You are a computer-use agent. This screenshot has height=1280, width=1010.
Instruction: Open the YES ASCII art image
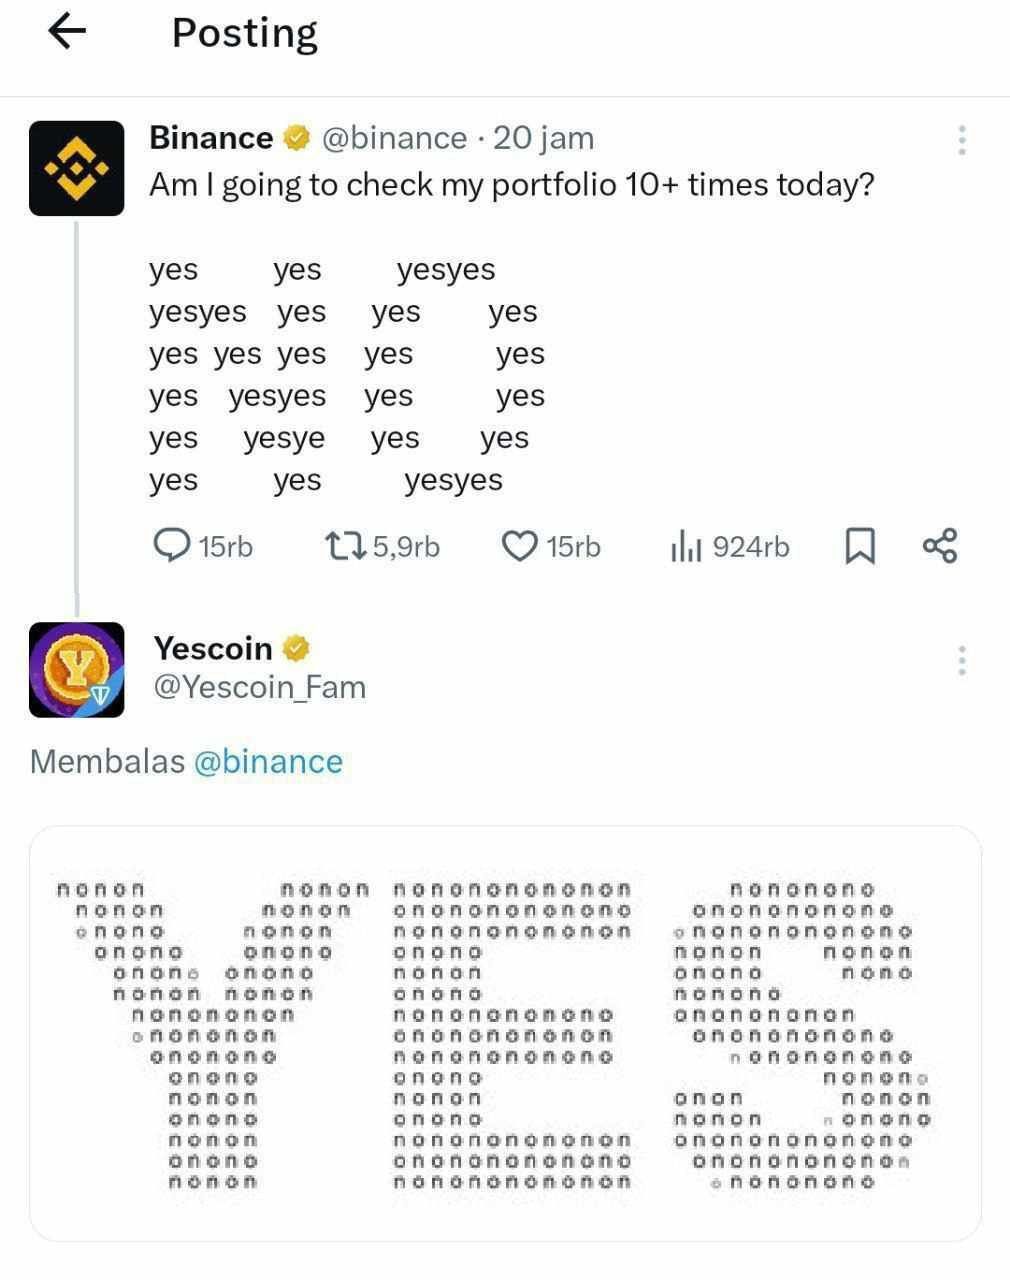click(505, 1033)
